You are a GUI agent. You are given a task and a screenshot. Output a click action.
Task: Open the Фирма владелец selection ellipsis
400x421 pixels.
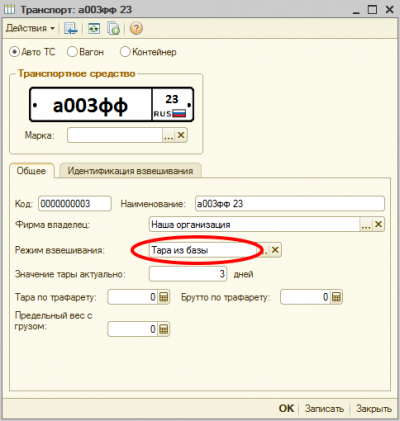[x=366, y=224]
